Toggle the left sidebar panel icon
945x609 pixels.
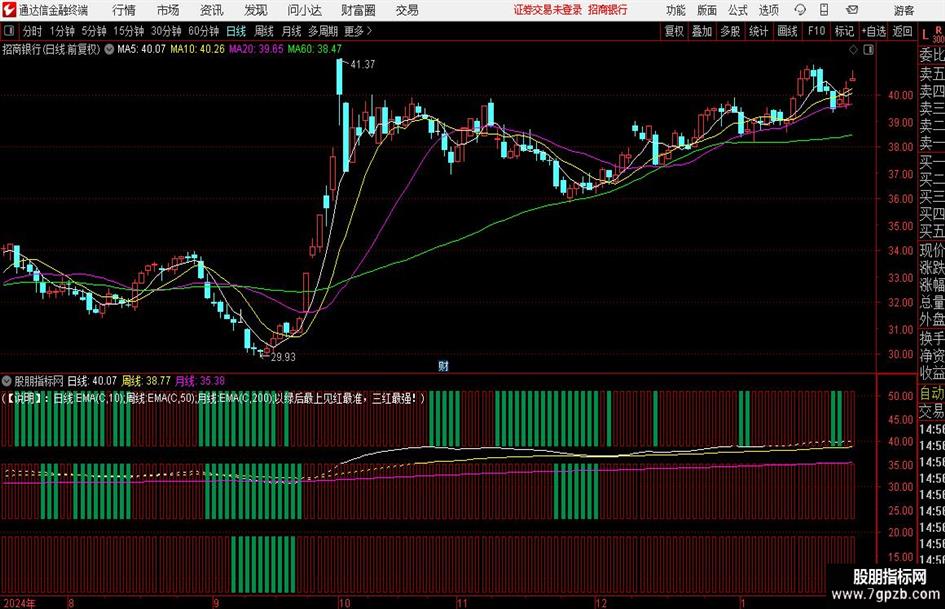9,31
